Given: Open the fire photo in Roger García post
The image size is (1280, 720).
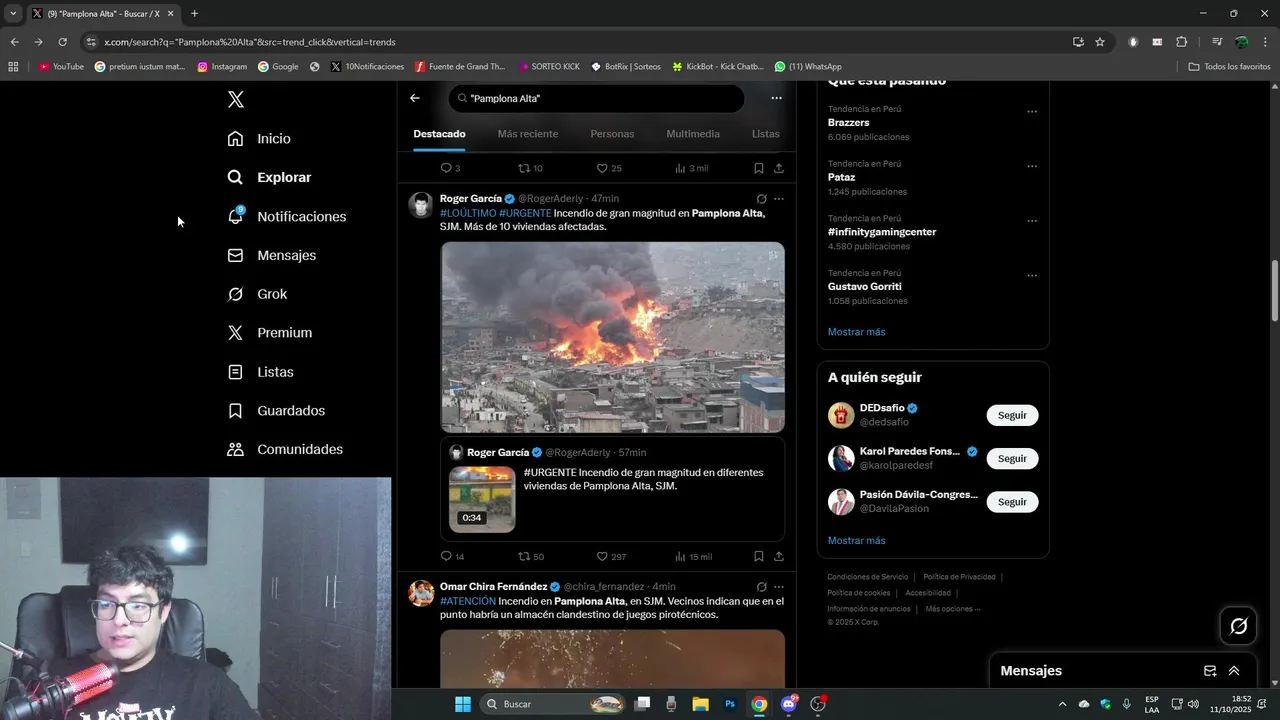Looking at the screenshot, I should pyautogui.click(x=612, y=337).
